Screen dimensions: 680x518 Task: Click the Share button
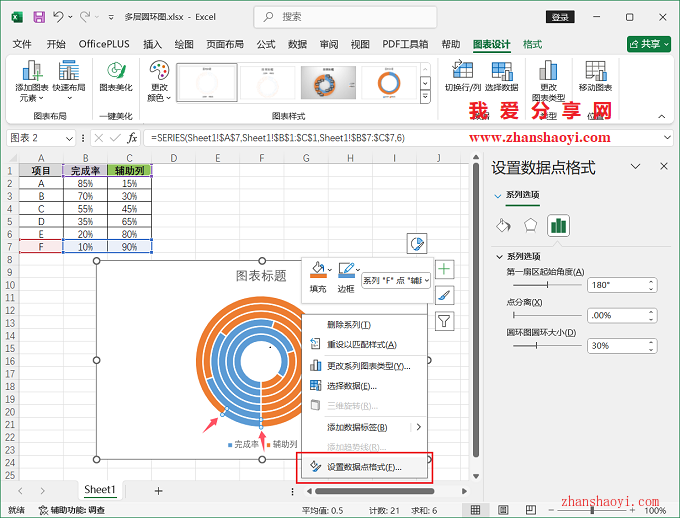pyautogui.click(x=649, y=44)
